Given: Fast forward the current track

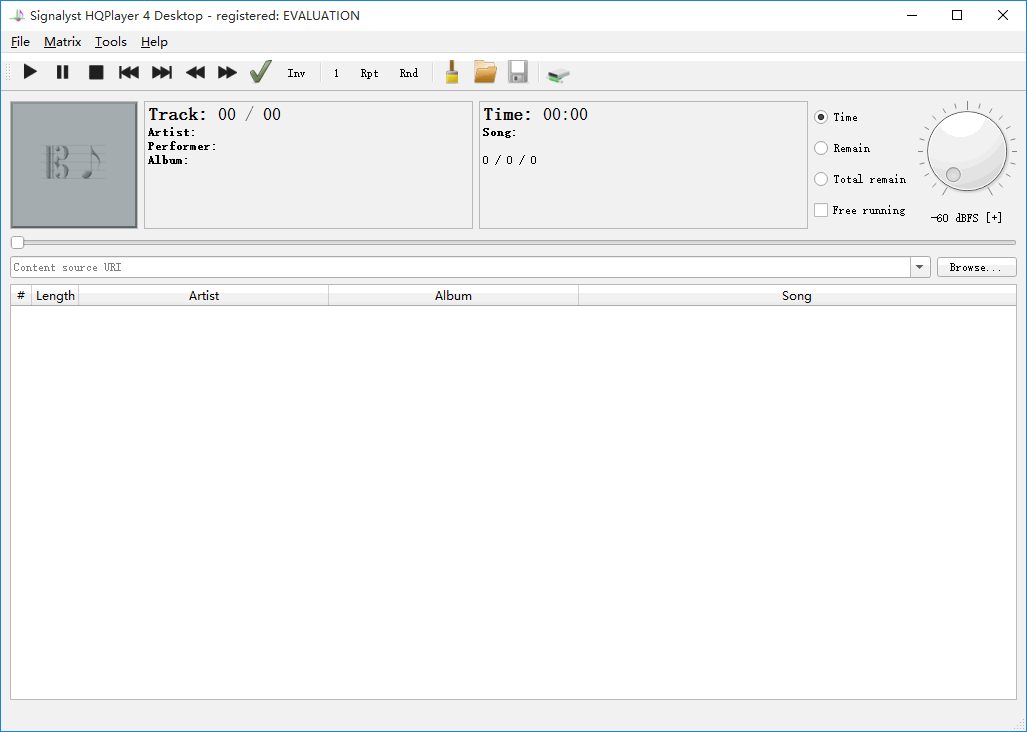Looking at the screenshot, I should point(227,71).
